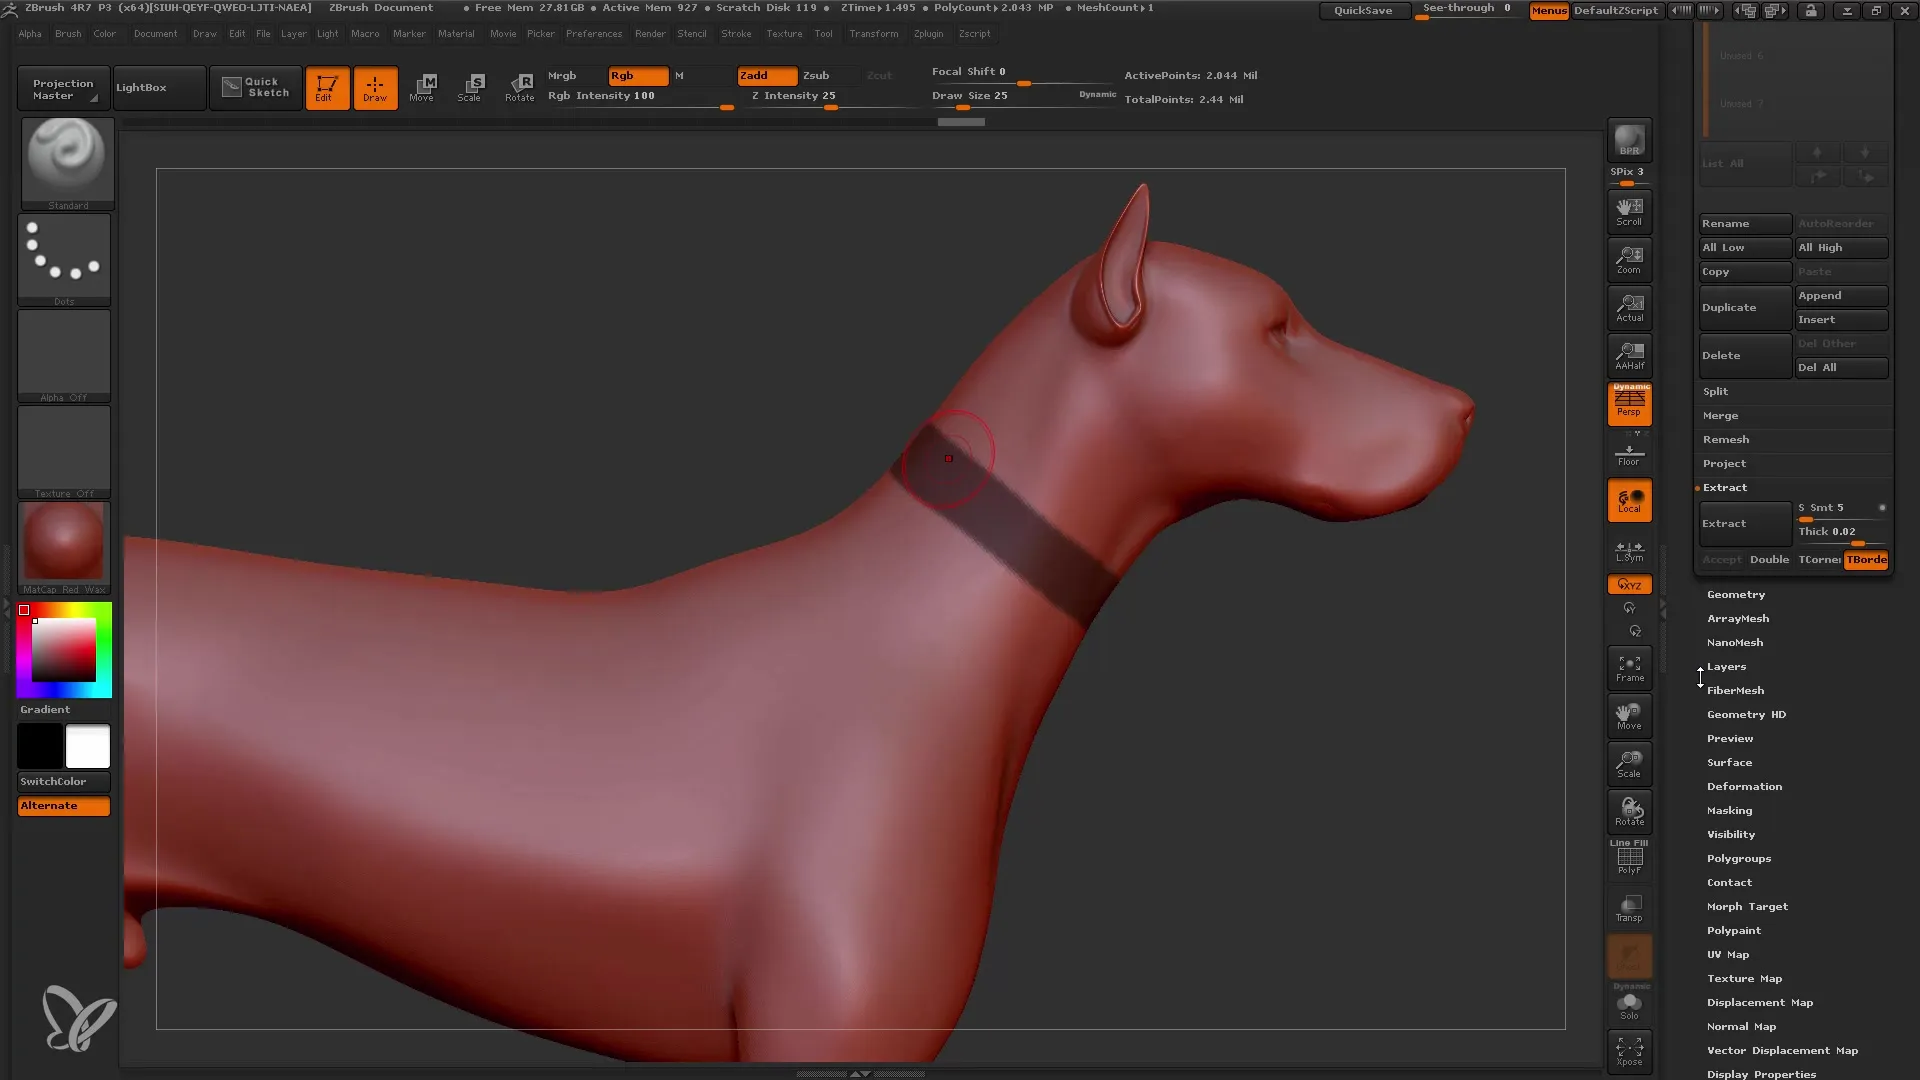Click the Frame view icon in sidebar

(x=1629, y=669)
